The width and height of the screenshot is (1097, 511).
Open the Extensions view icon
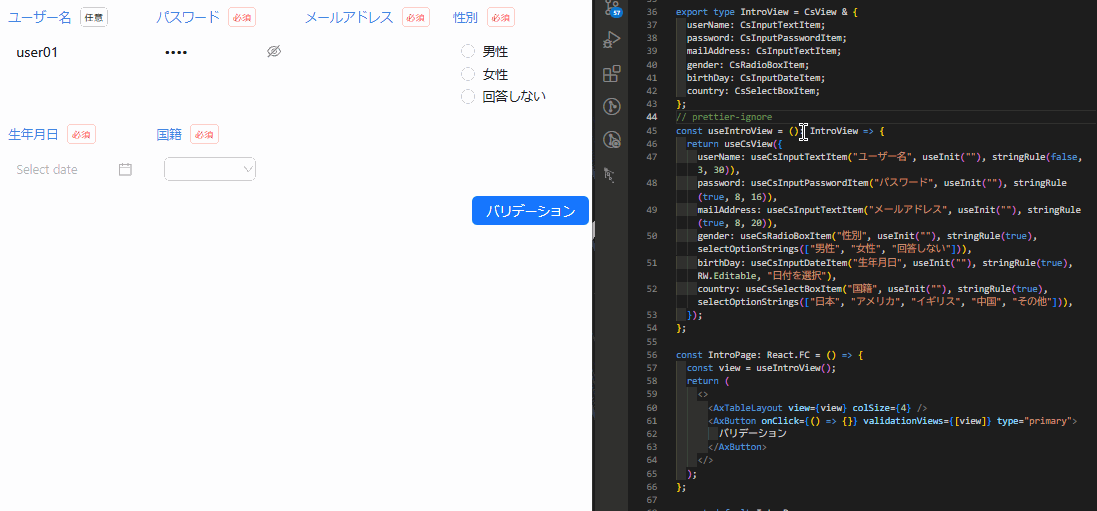pyautogui.click(x=611, y=74)
